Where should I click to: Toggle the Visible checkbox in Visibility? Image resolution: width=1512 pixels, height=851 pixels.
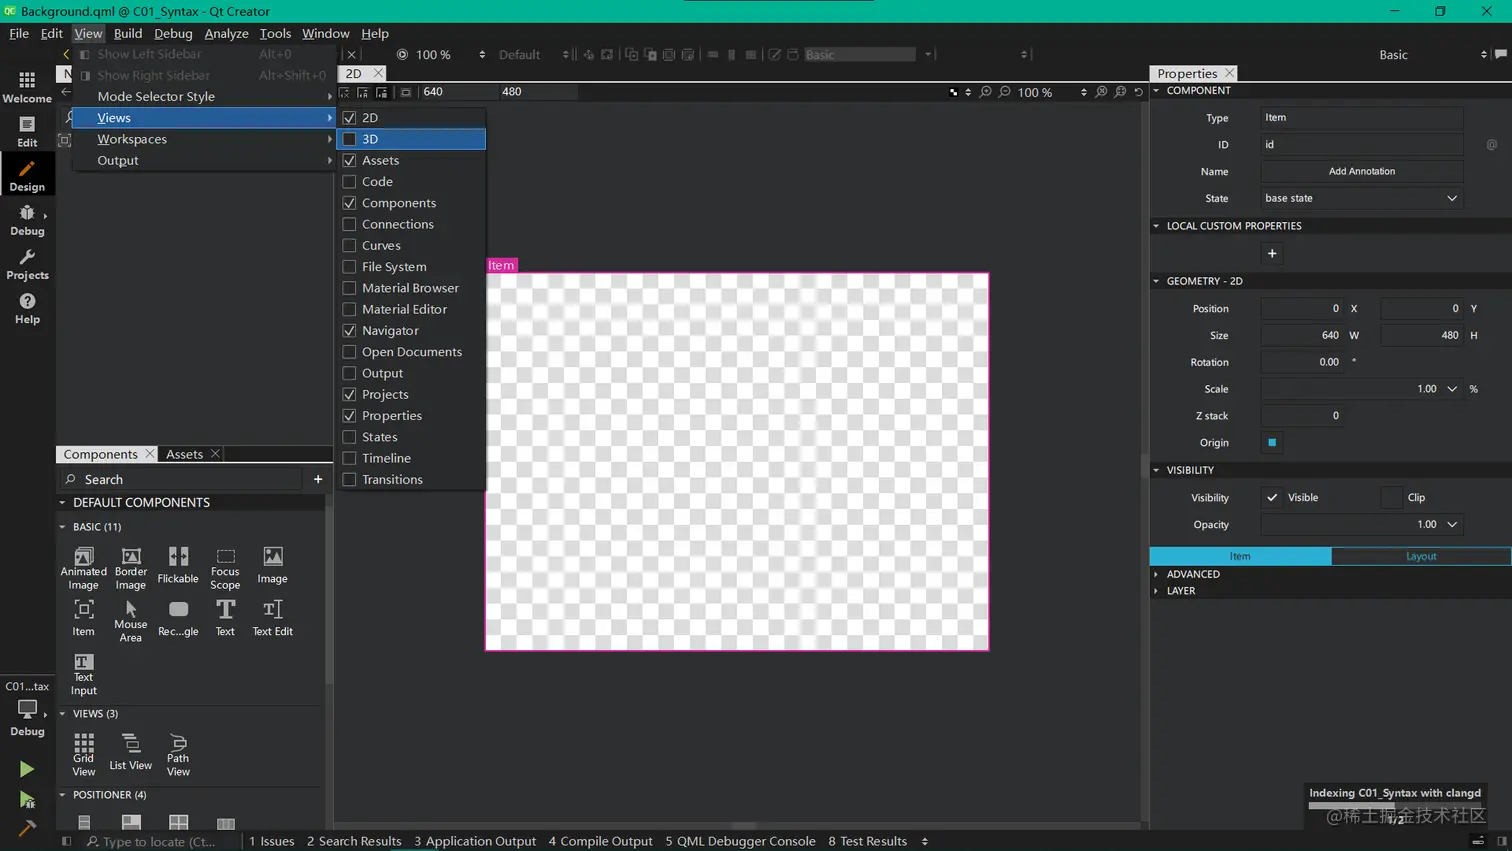click(x=1272, y=497)
